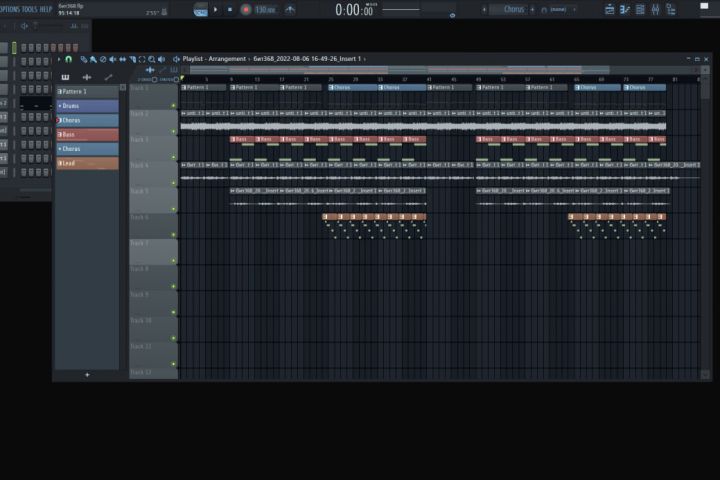The width and height of the screenshot is (720, 480).
Task: Click the first Bass clip on Track 3
Action: point(242,139)
